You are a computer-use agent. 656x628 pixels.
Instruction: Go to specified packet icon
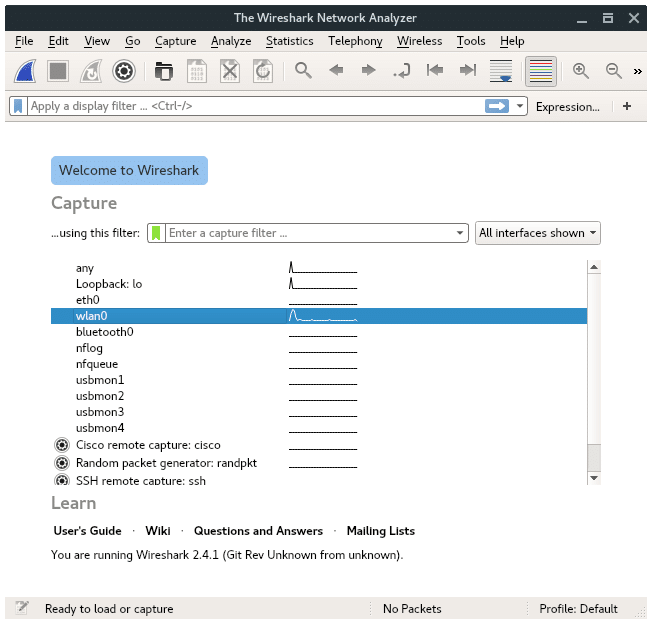pos(402,71)
